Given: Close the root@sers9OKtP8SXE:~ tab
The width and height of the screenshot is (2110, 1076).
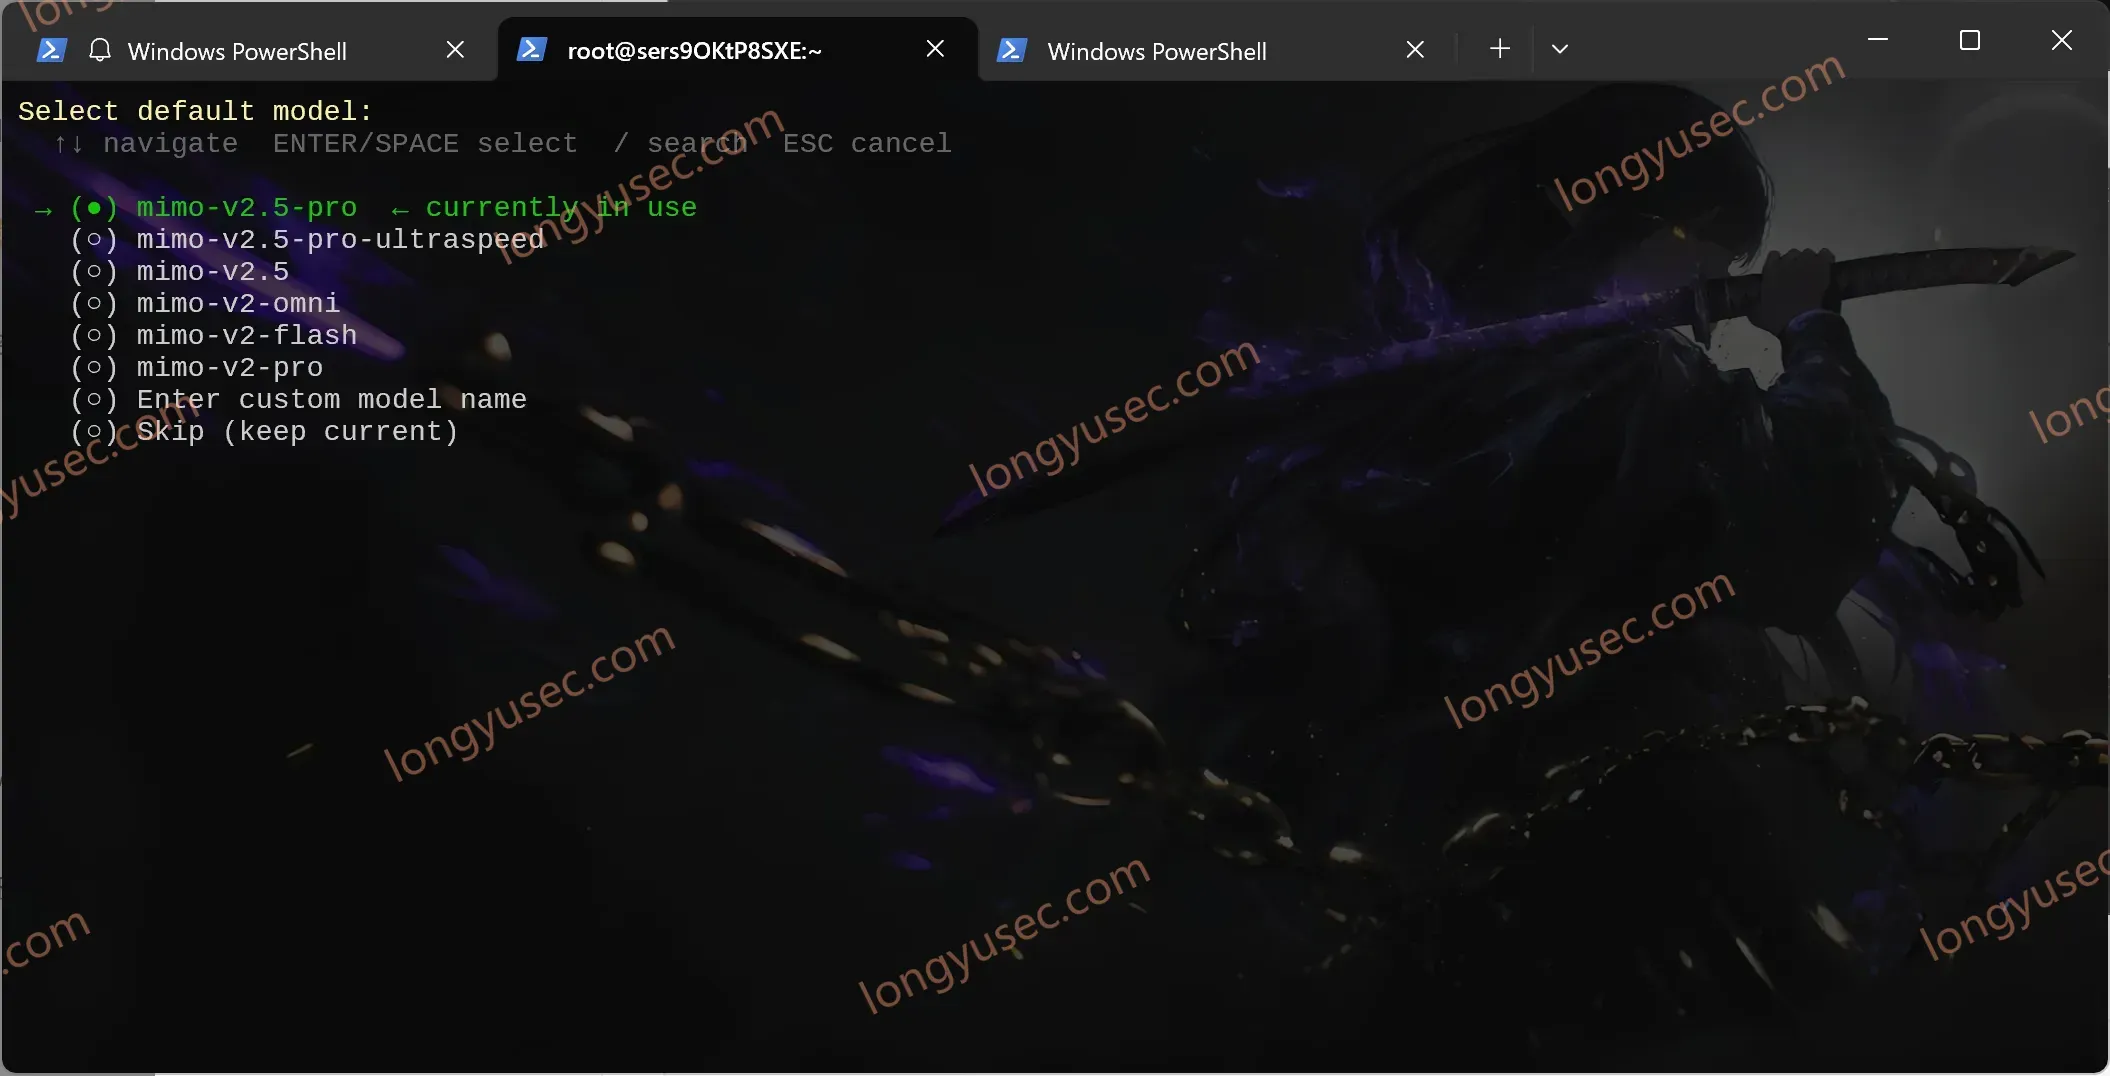Looking at the screenshot, I should pos(936,49).
